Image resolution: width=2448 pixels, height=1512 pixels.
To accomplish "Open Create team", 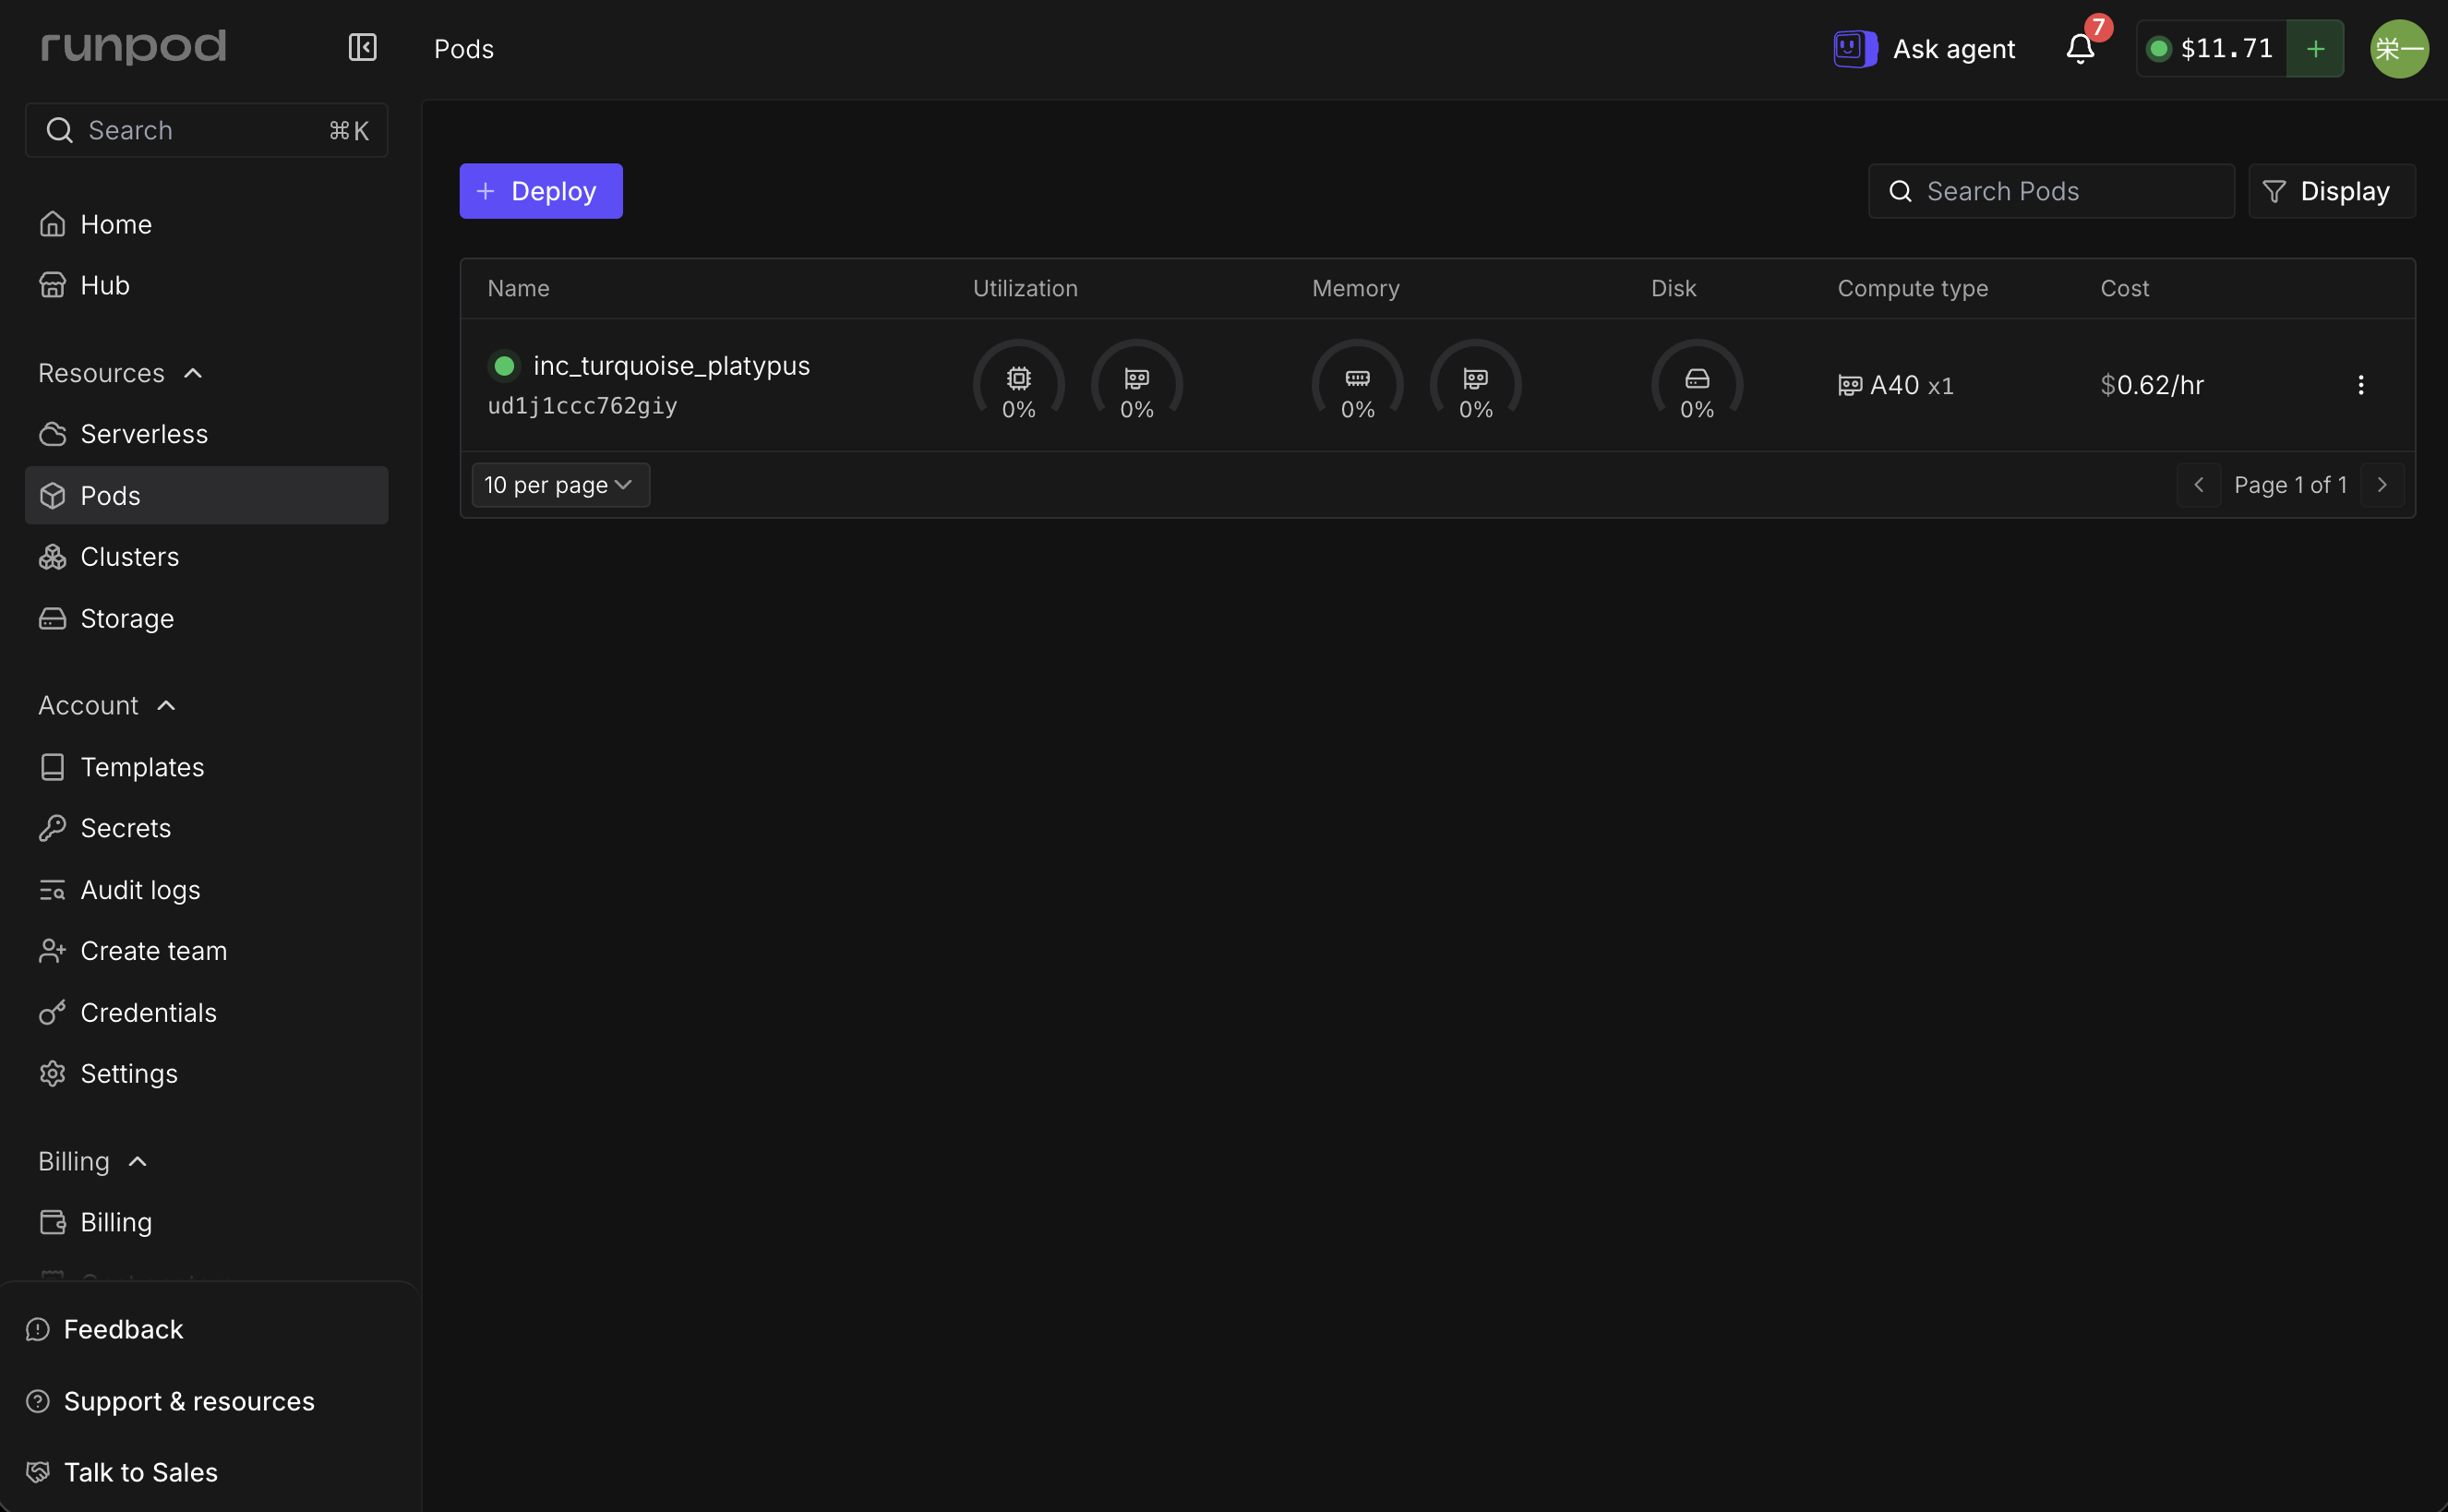I will 206,951.
